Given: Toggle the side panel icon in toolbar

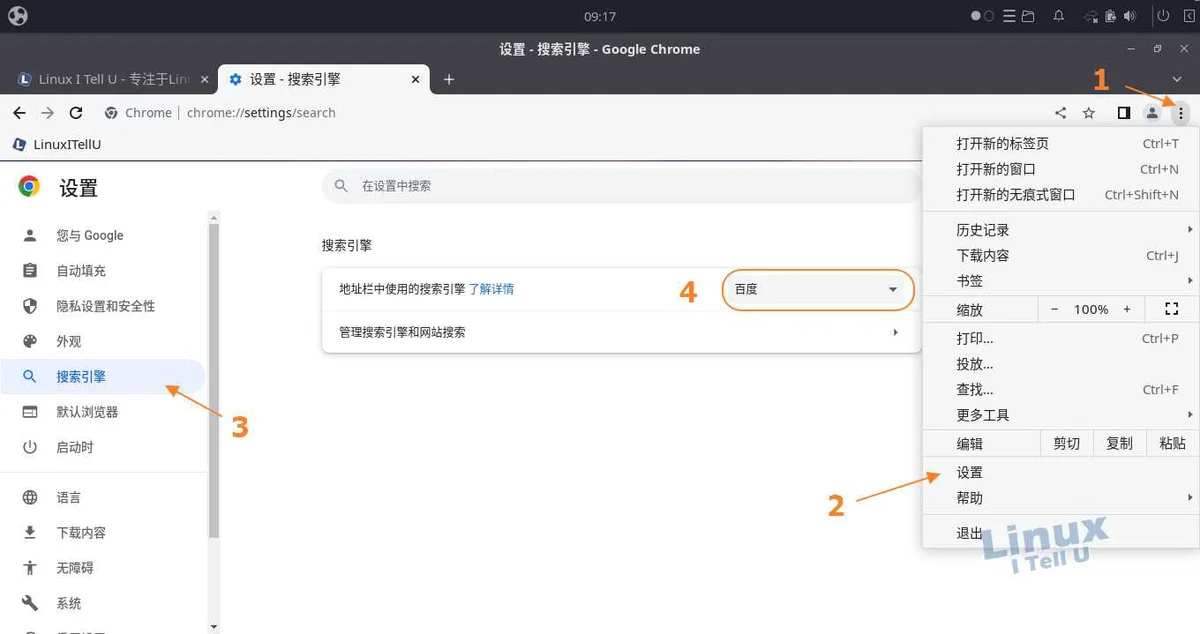Looking at the screenshot, I should (1124, 113).
